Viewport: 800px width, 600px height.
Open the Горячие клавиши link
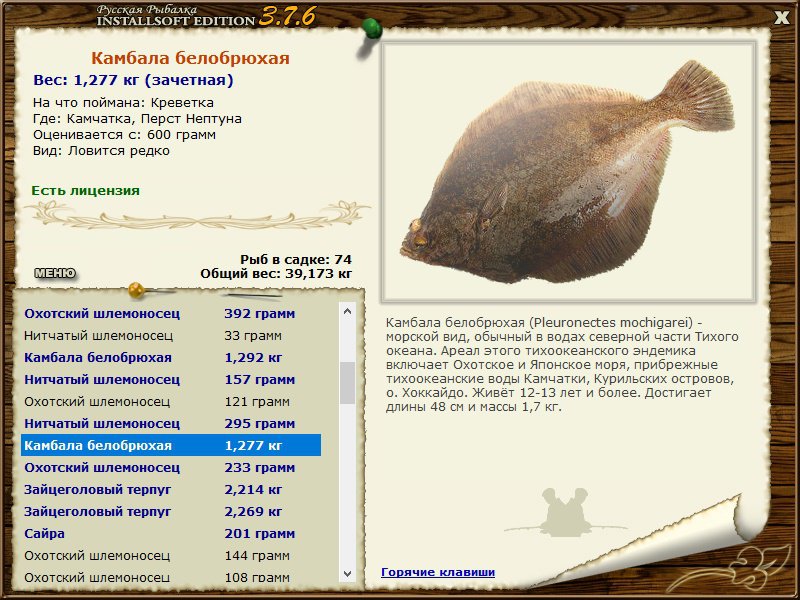[x=437, y=572]
